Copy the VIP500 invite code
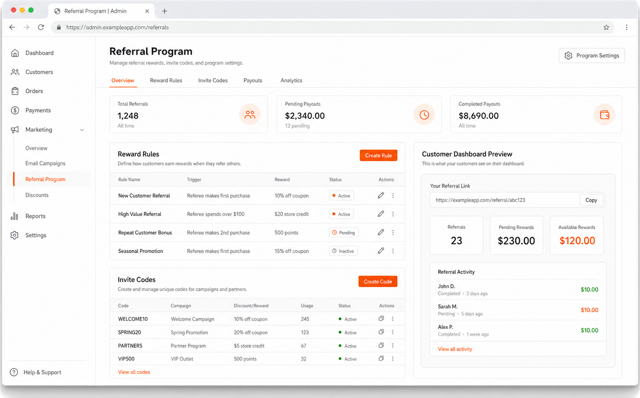640x398 pixels. click(x=381, y=358)
